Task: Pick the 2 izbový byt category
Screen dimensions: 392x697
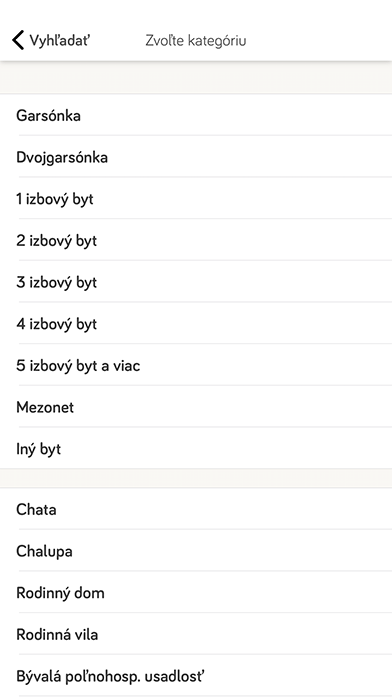Action: point(196,240)
